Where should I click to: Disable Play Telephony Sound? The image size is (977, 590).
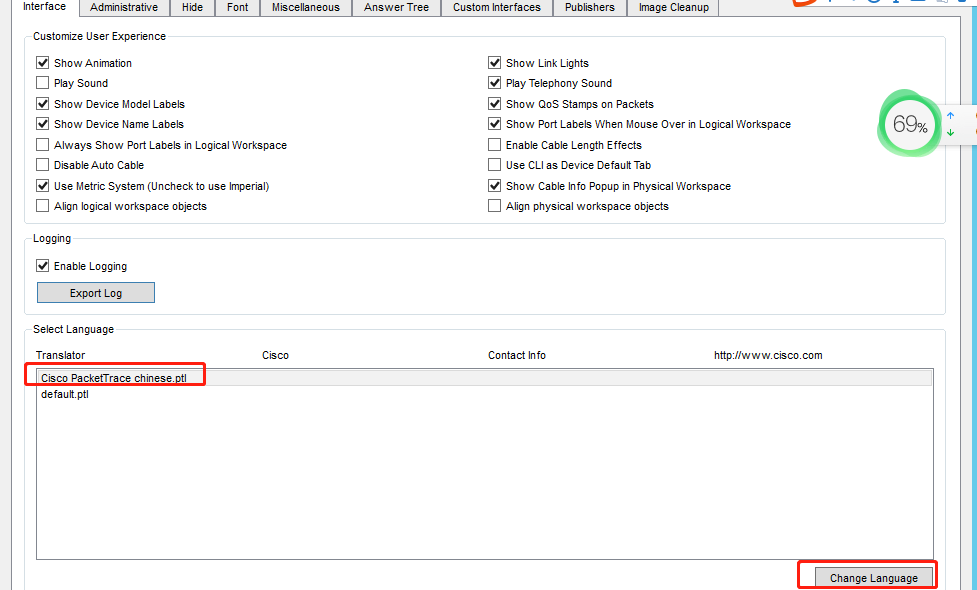pyautogui.click(x=494, y=83)
